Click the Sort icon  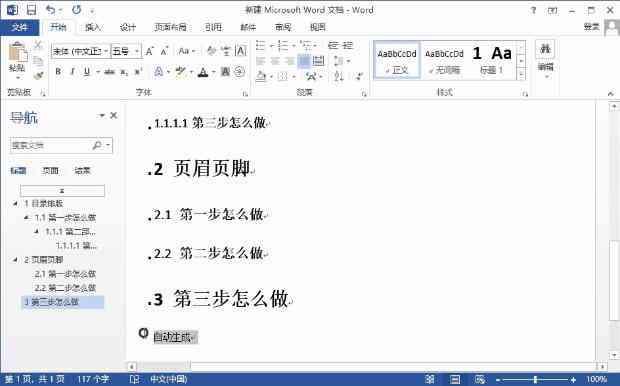pos(339,76)
